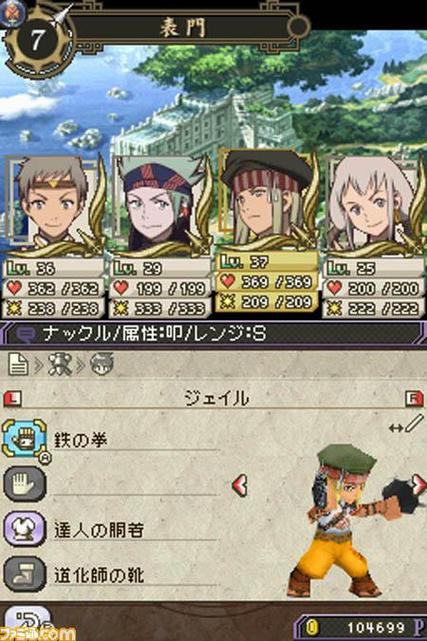The image size is (427, 641).
Task: Select the body armor slot icon
Action: [x=24, y=529]
